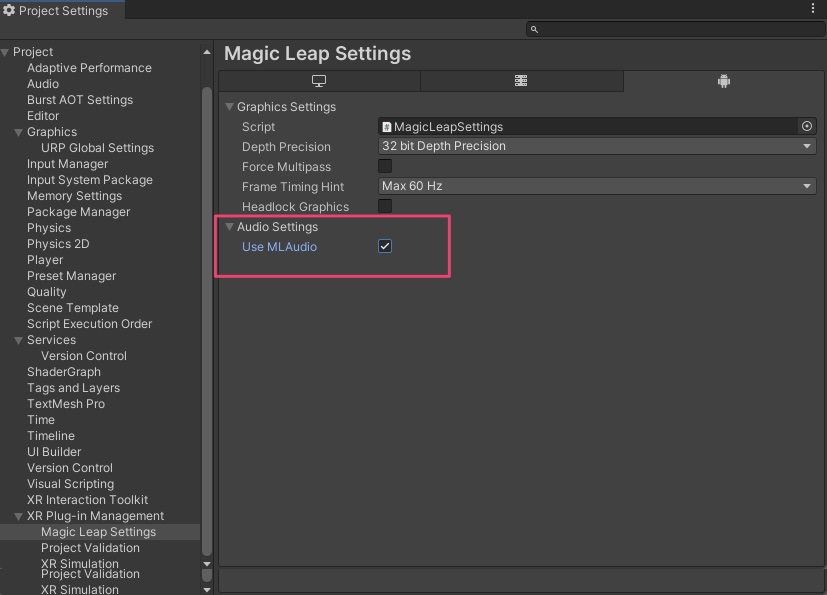Open the three-dot window options menu
The width and height of the screenshot is (827, 595).
coord(813,8)
